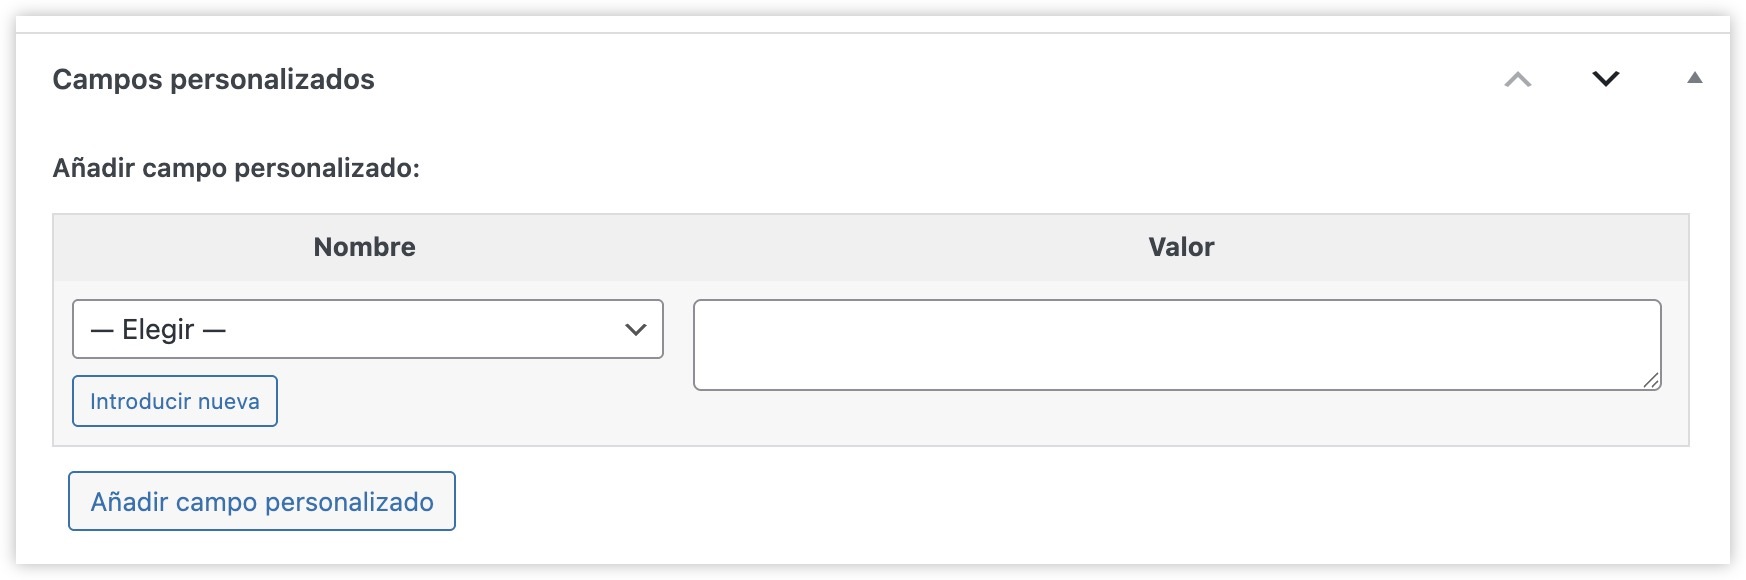Viewport: 1746px width, 580px height.
Task: Click the word 'personalizados' in the panel title
Action: click(x=272, y=79)
